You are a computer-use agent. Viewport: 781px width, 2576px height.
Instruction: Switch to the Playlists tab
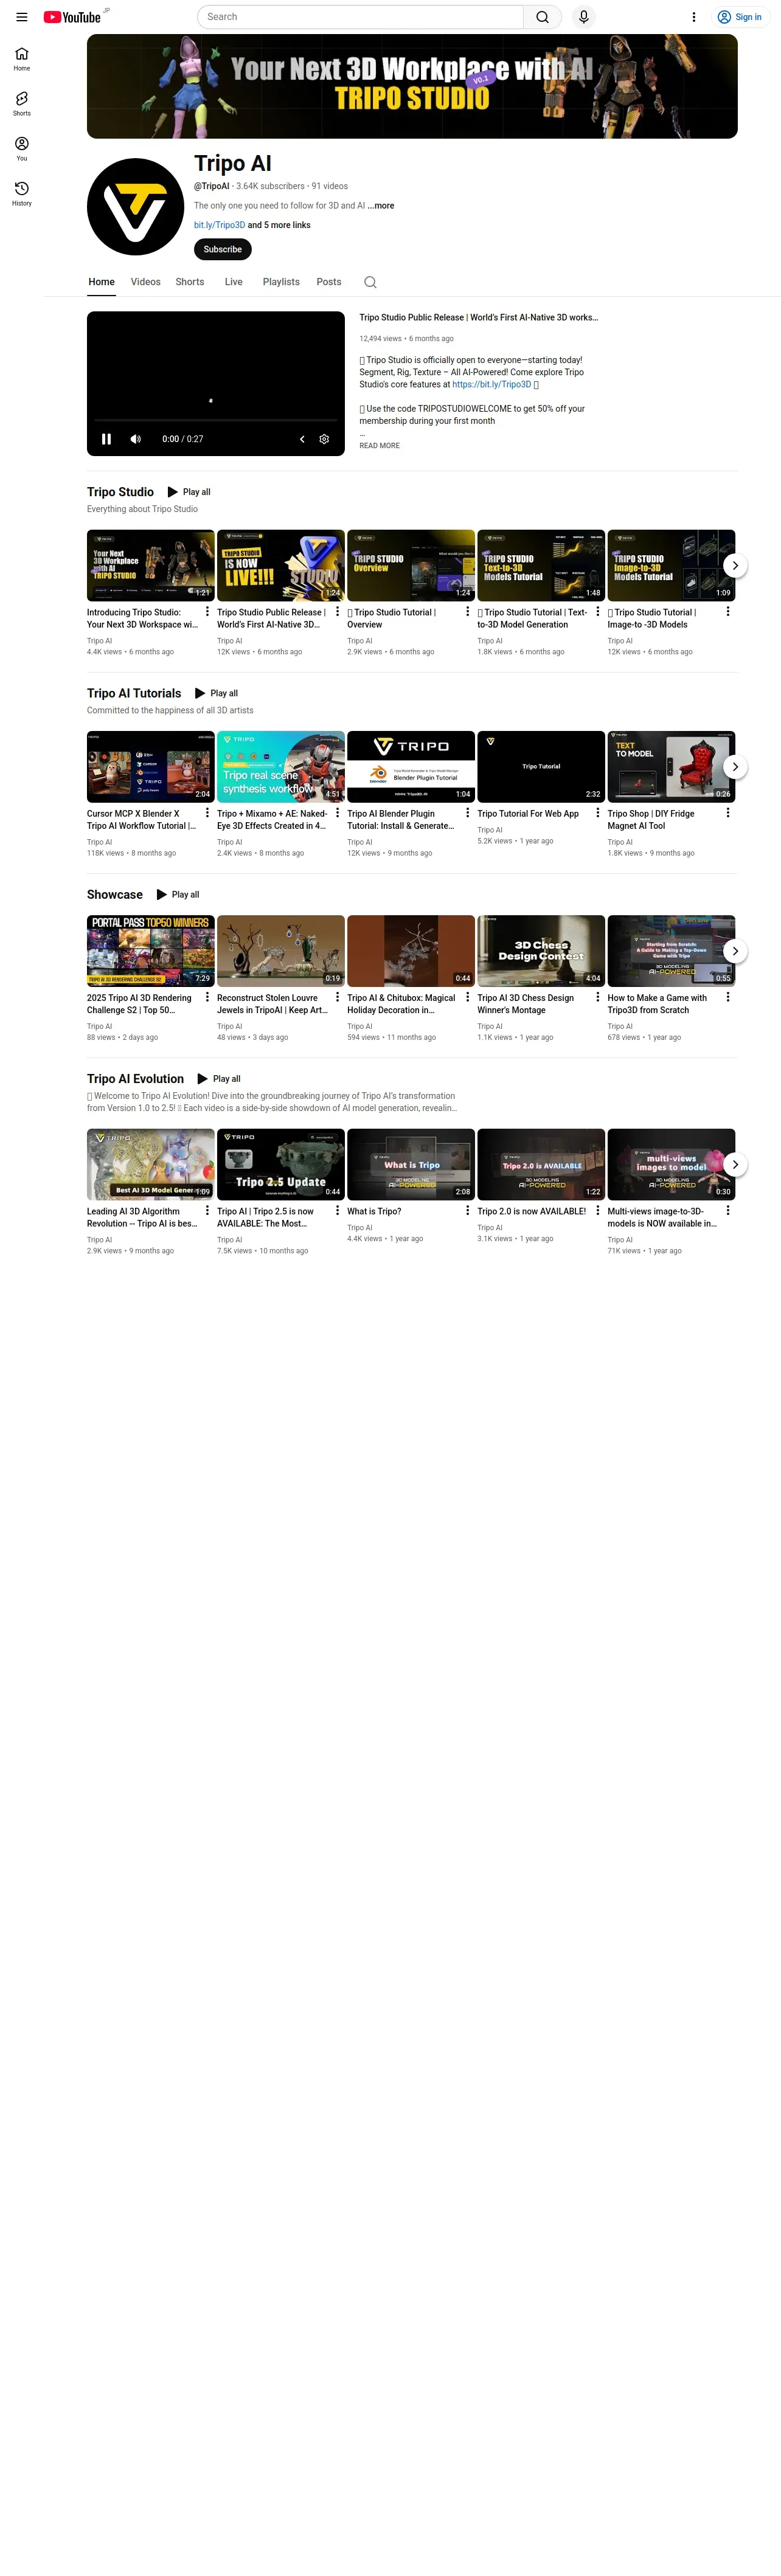click(x=281, y=282)
